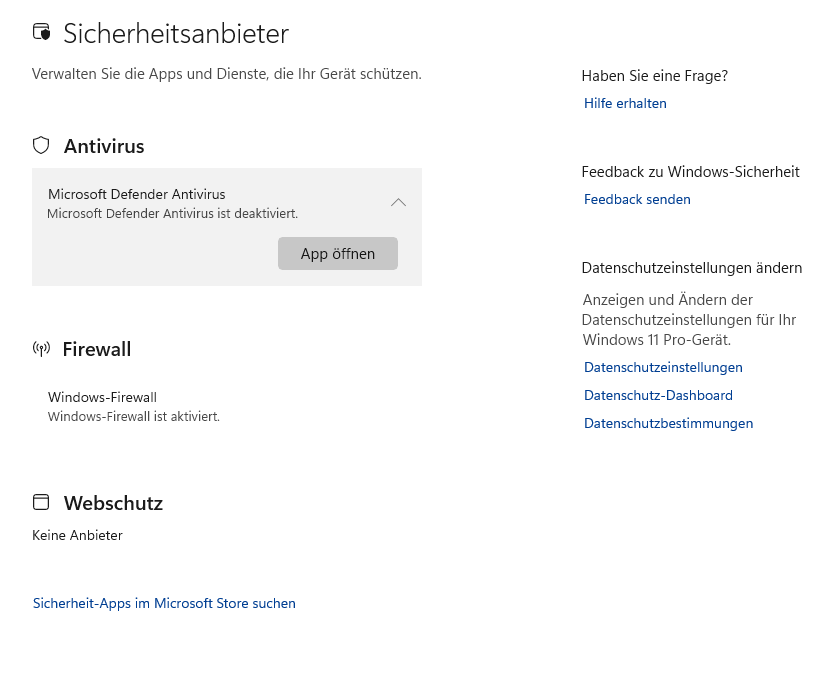Click 'Microsoft Defender Antivirus ist deaktiviert.' status text

pyautogui.click(x=173, y=214)
